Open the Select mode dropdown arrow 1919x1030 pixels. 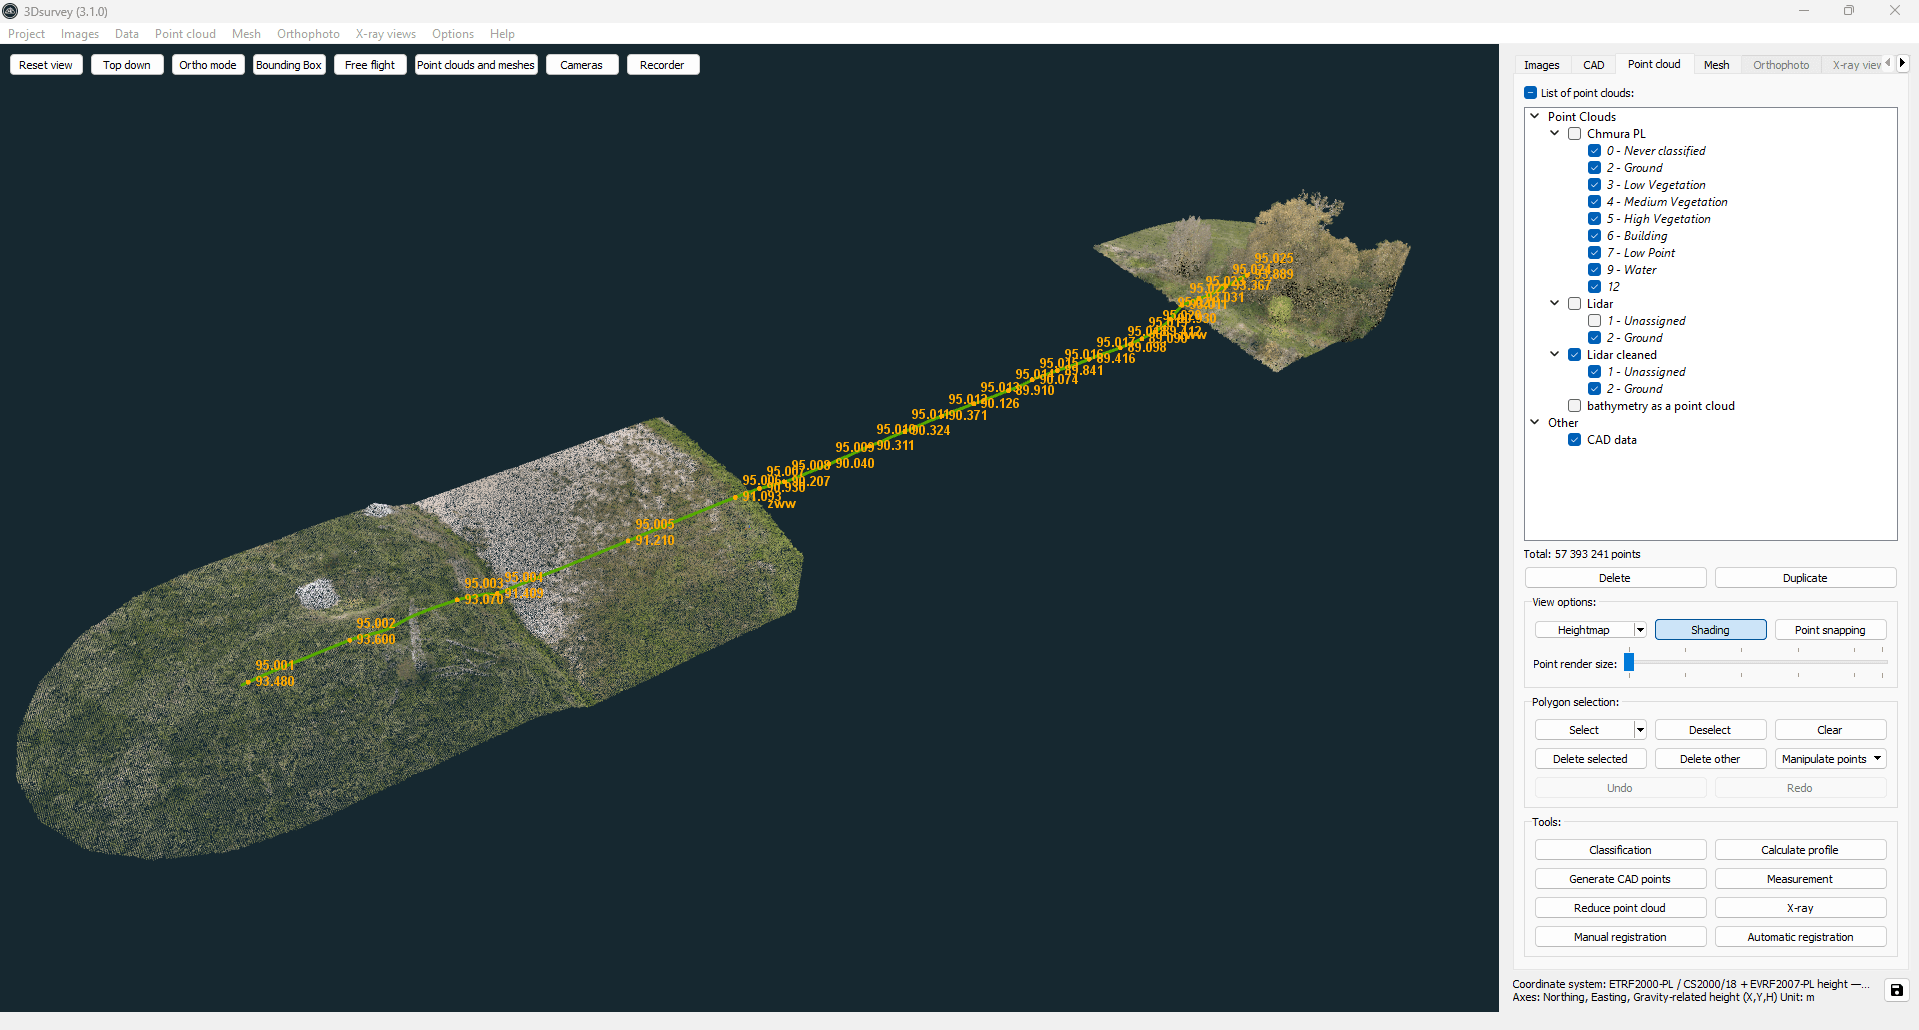point(1640,730)
